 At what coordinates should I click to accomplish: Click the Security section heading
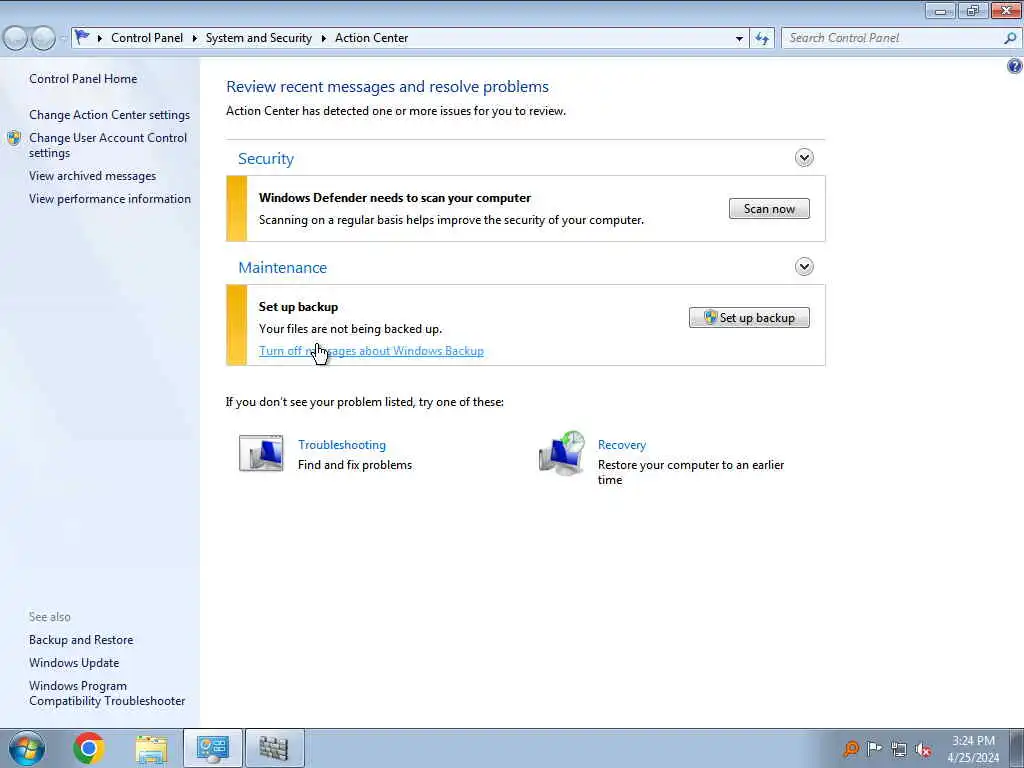pos(266,159)
